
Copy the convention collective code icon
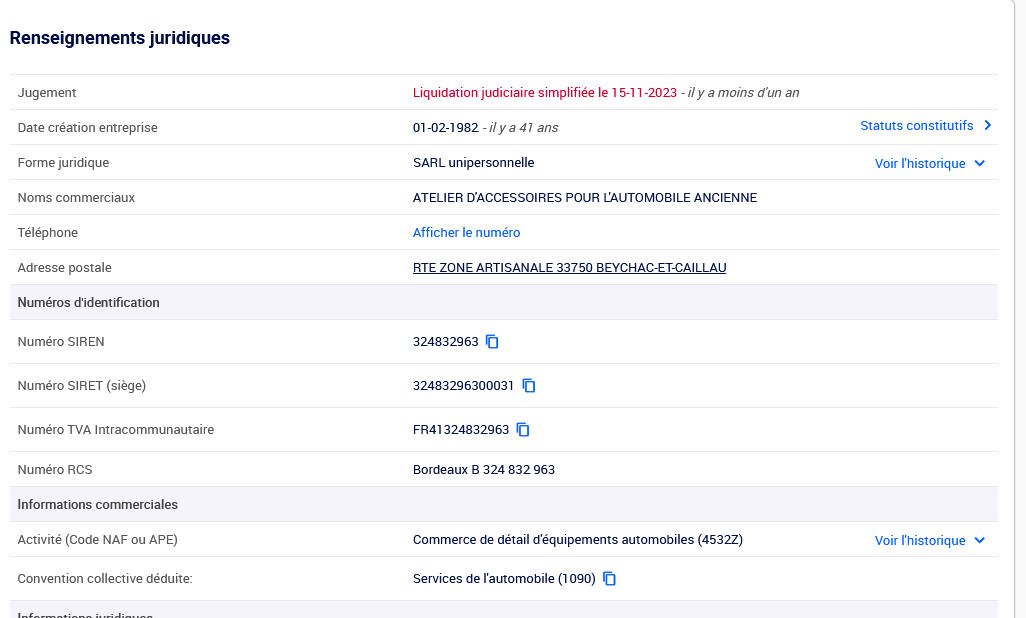pyautogui.click(x=609, y=579)
